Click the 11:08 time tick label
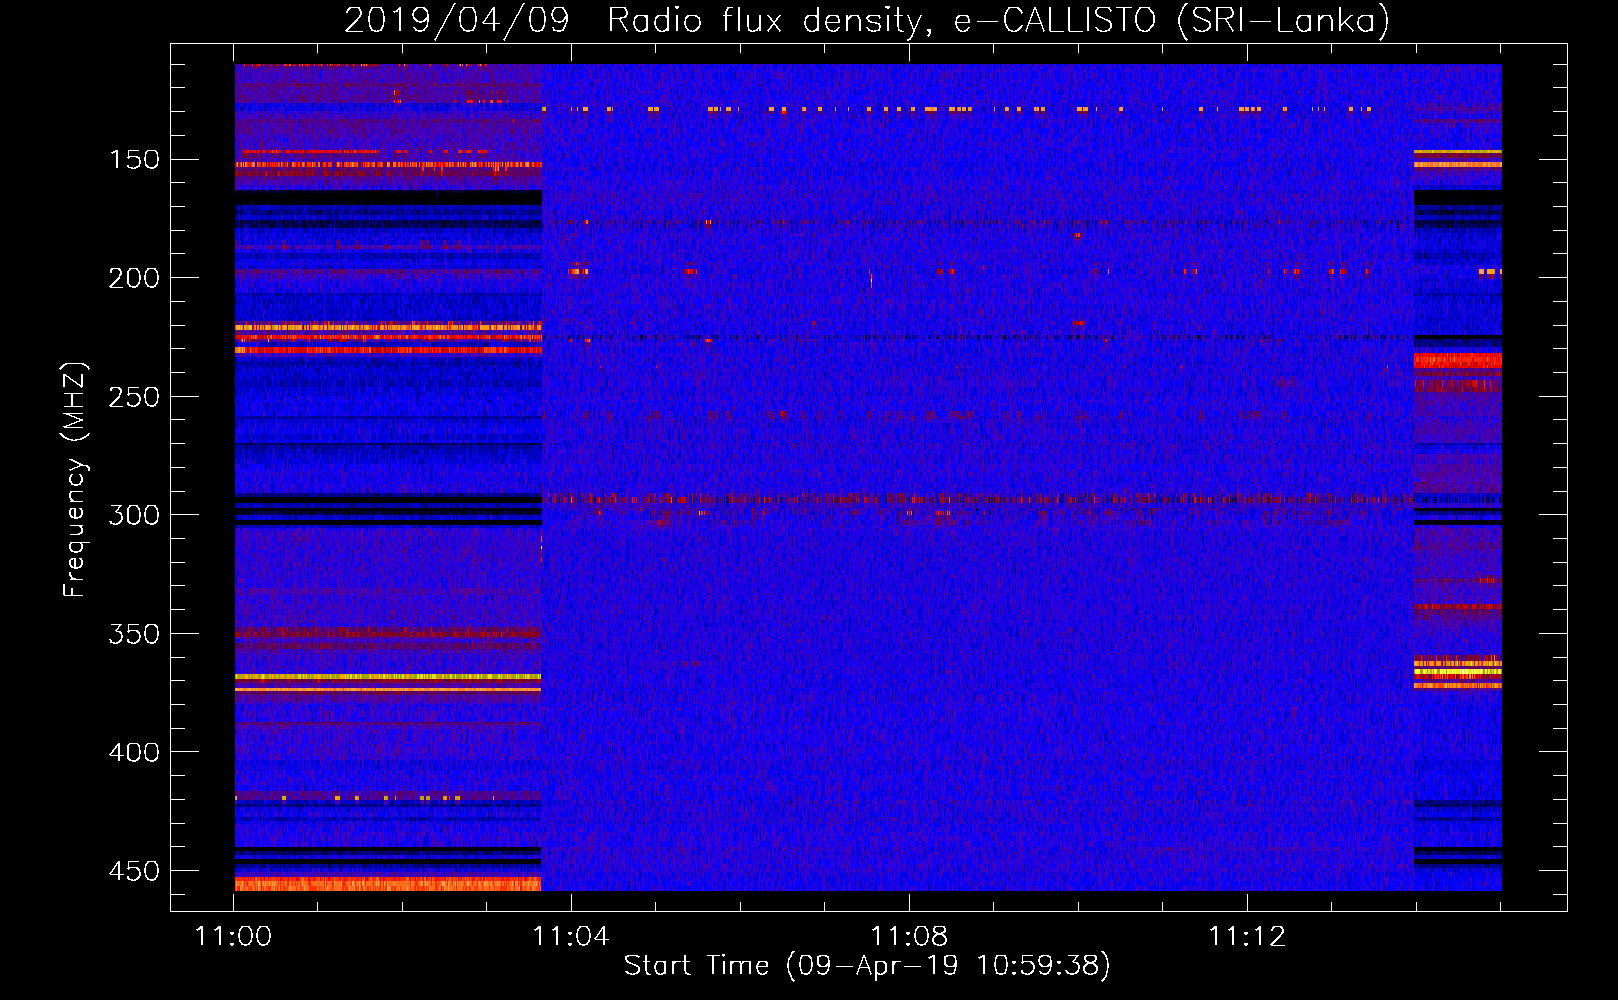 click(909, 937)
